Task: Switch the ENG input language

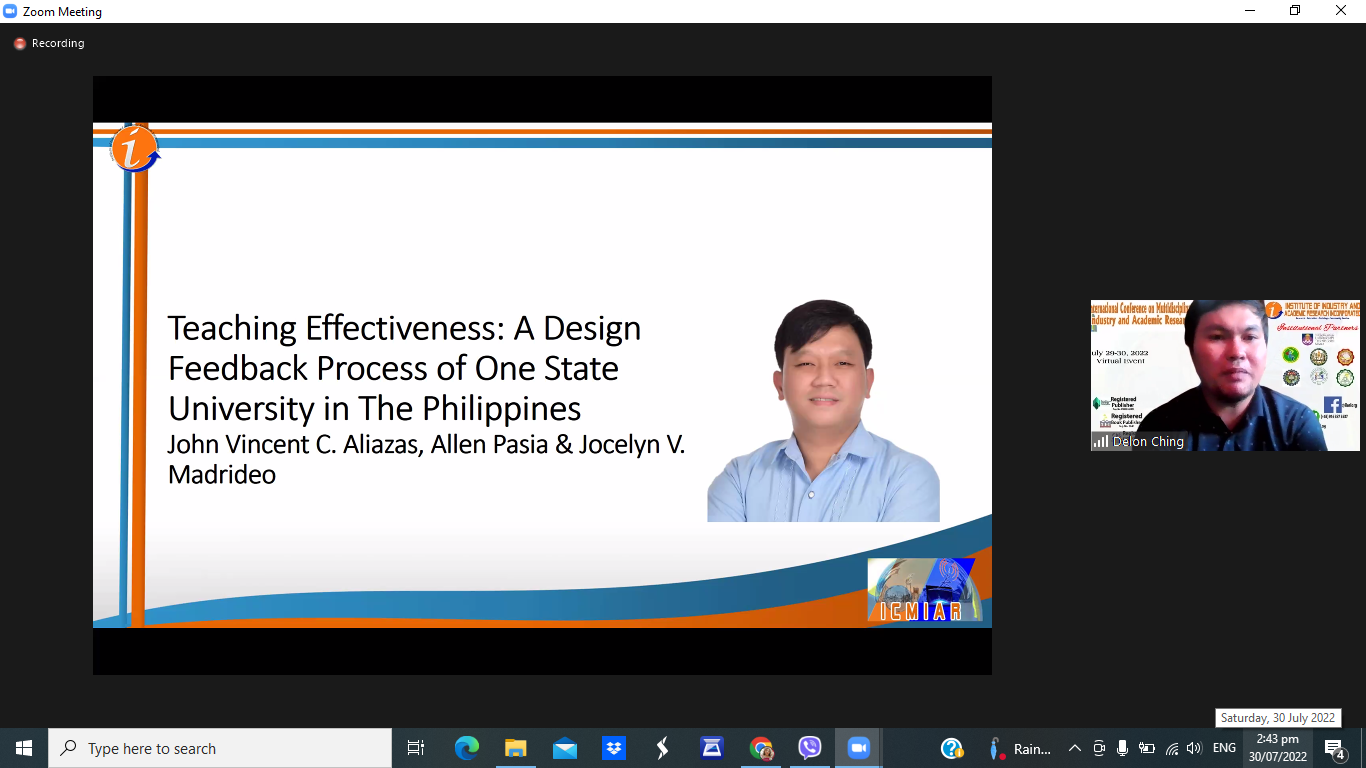Action: [1224, 748]
